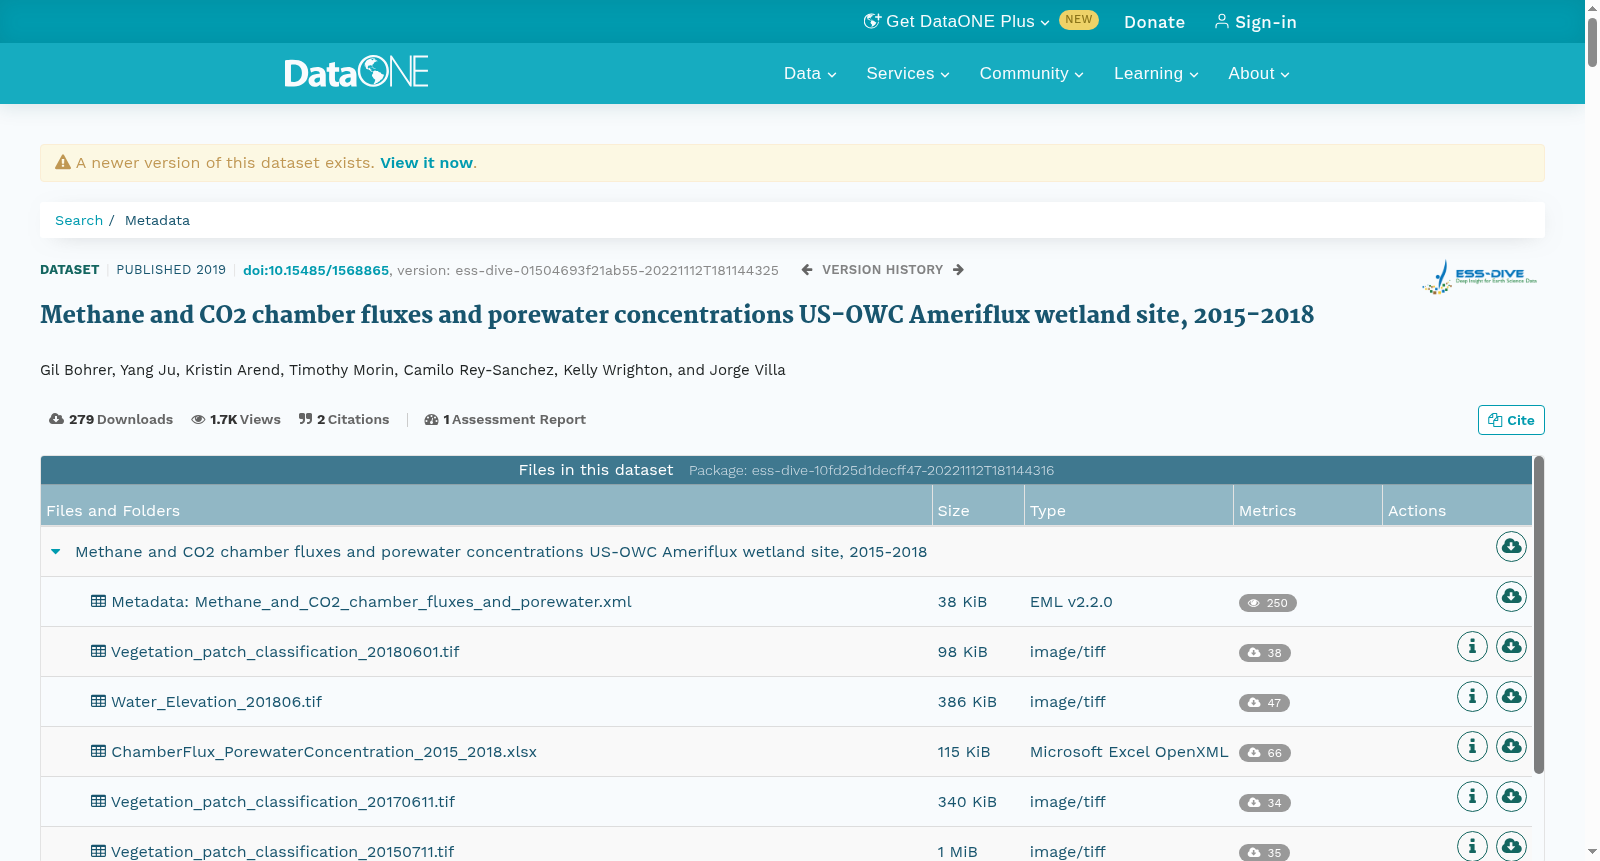Click downloads badge 34 for 20170611 tif
1600x861 pixels.
pyautogui.click(x=1264, y=803)
